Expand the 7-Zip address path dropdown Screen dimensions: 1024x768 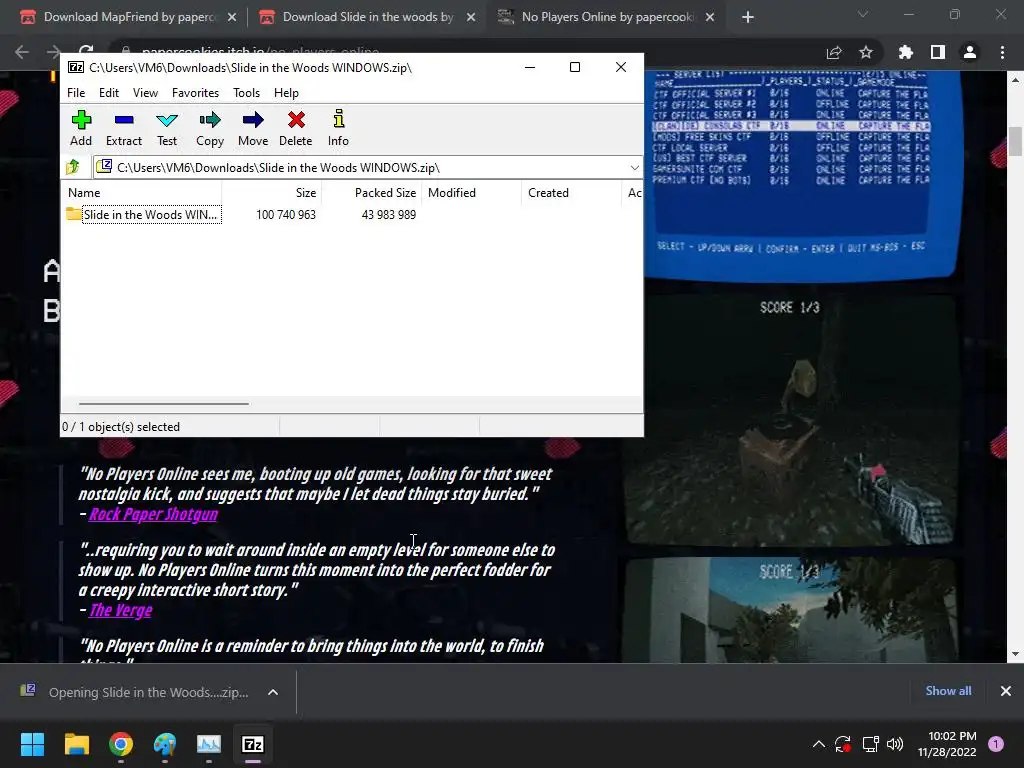point(634,168)
